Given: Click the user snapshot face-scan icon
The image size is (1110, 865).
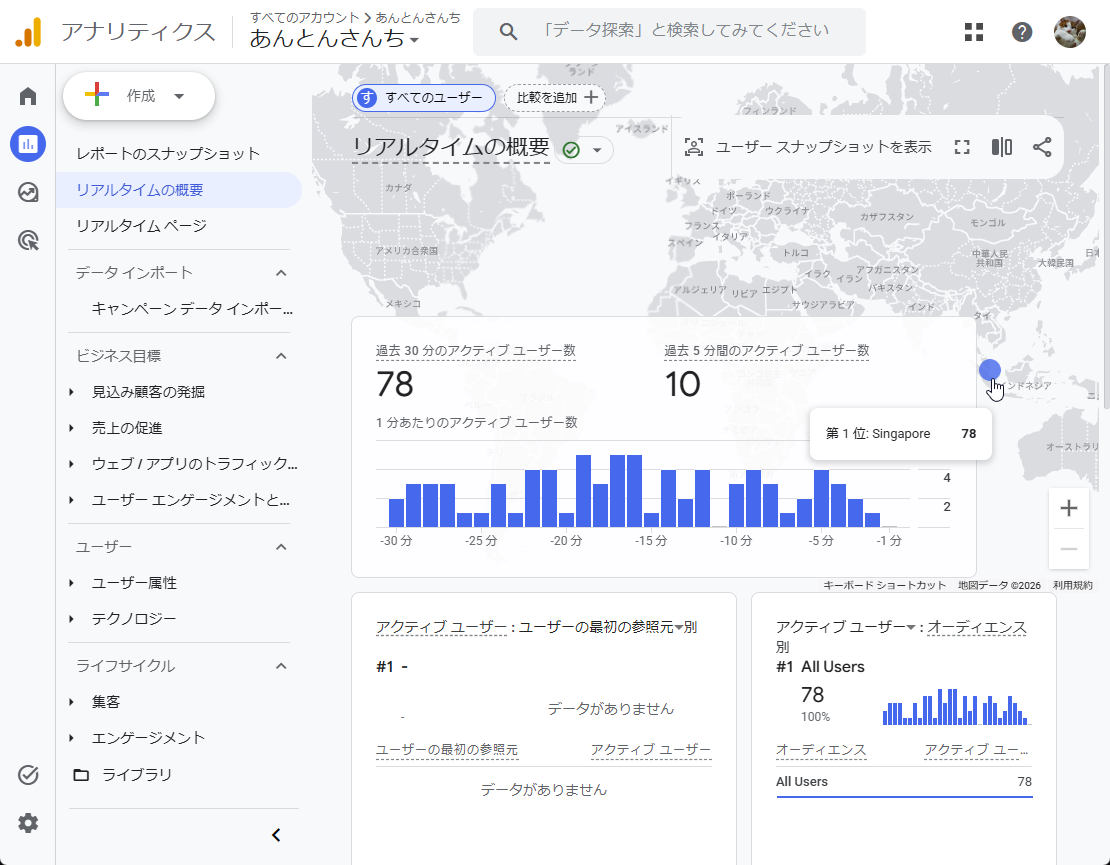Looking at the screenshot, I should pyautogui.click(x=694, y=147).
